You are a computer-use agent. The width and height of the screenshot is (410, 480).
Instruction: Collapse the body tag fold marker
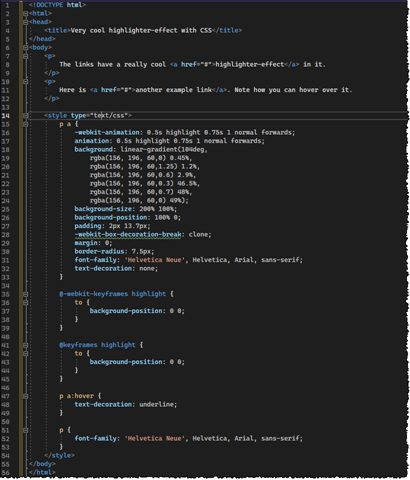25,48
